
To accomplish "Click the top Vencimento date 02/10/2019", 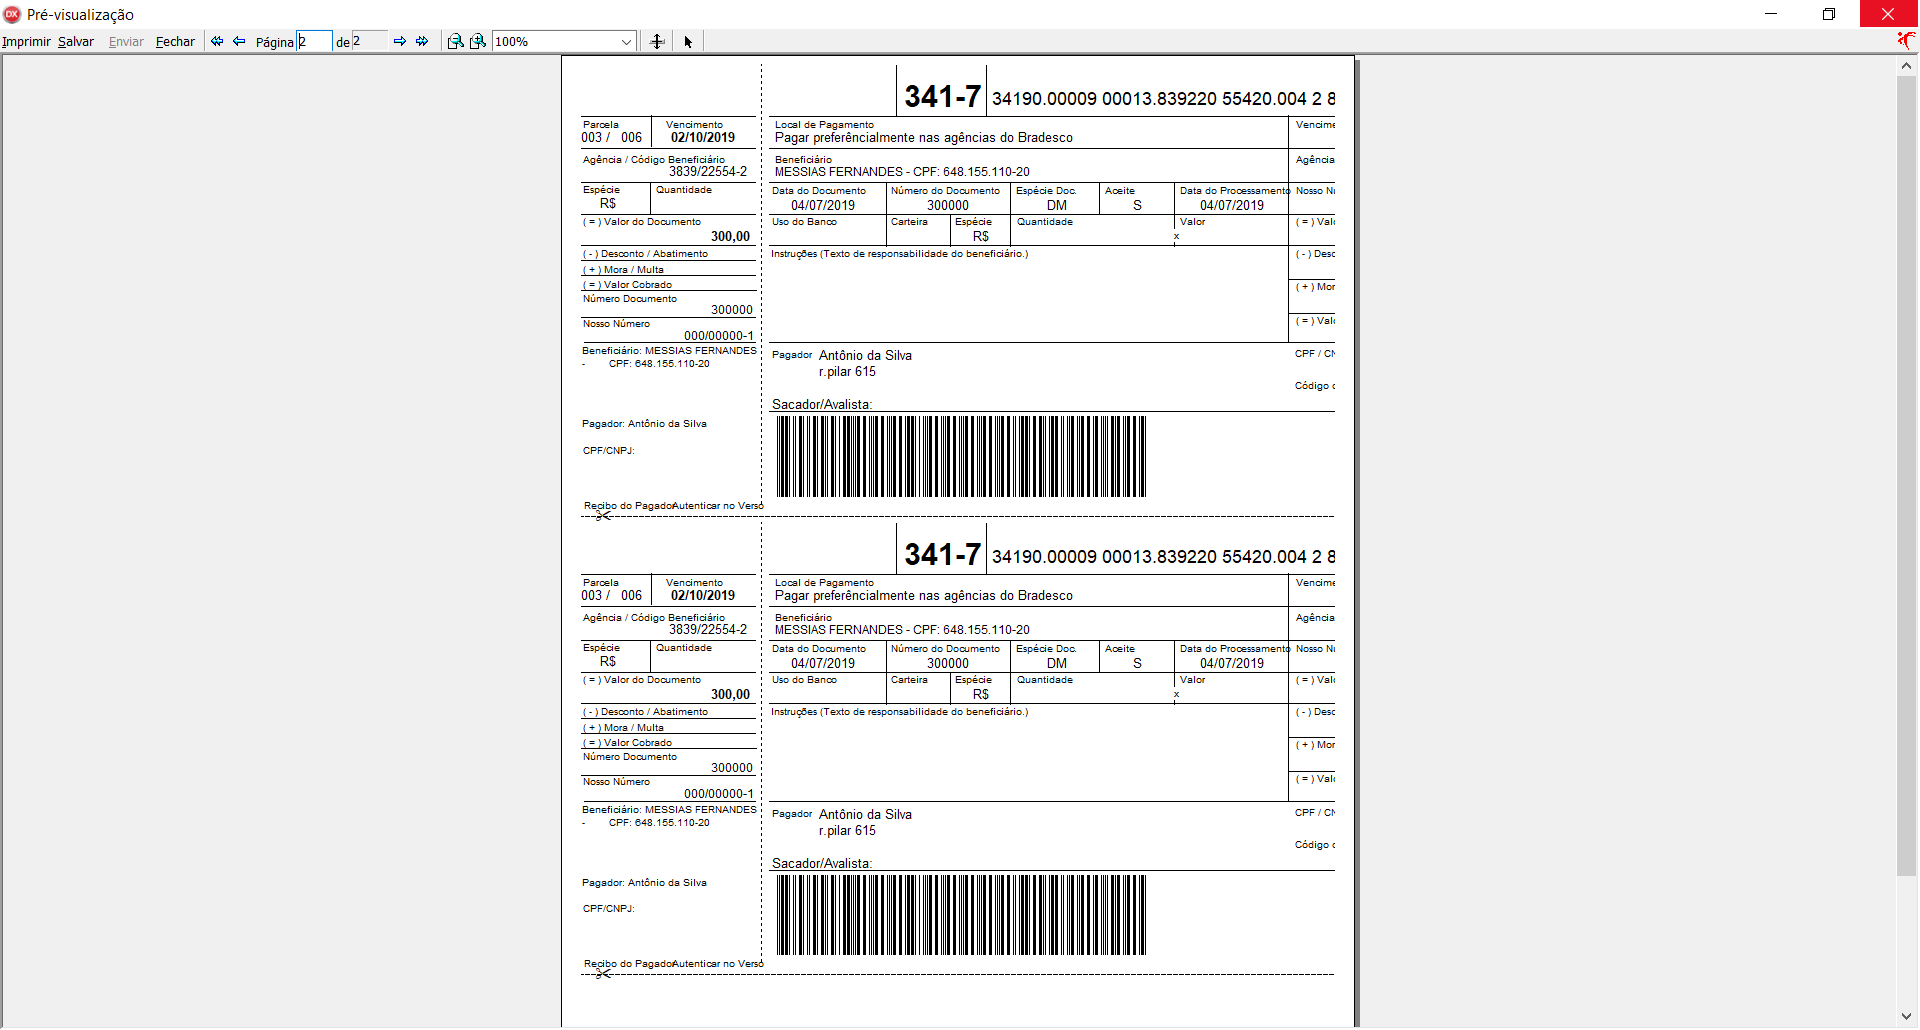I will [703, 138].
